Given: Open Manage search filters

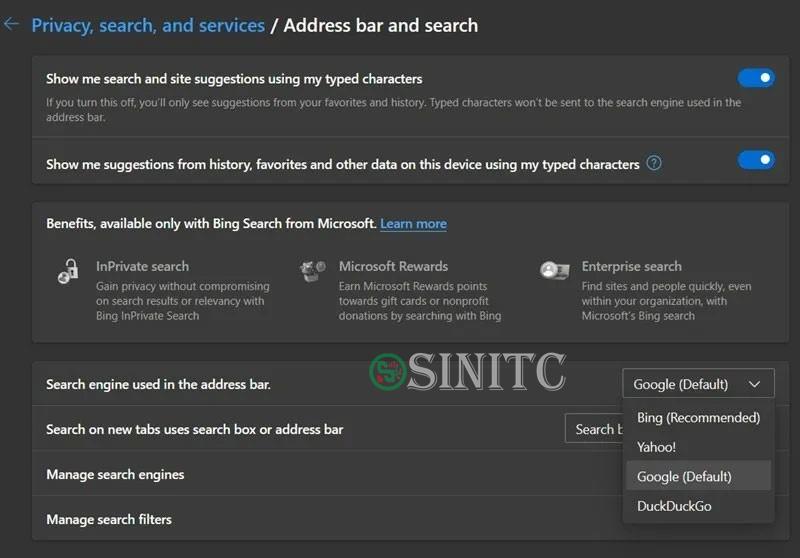Looking at the screenshot, I should point(327,519).
